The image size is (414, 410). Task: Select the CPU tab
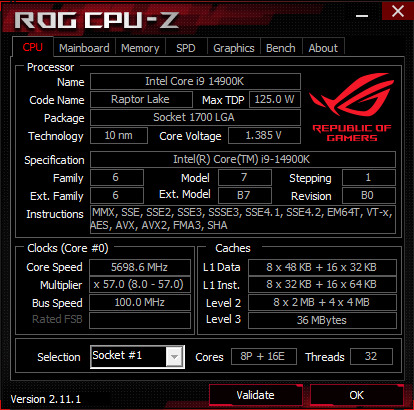coord(33,47)
